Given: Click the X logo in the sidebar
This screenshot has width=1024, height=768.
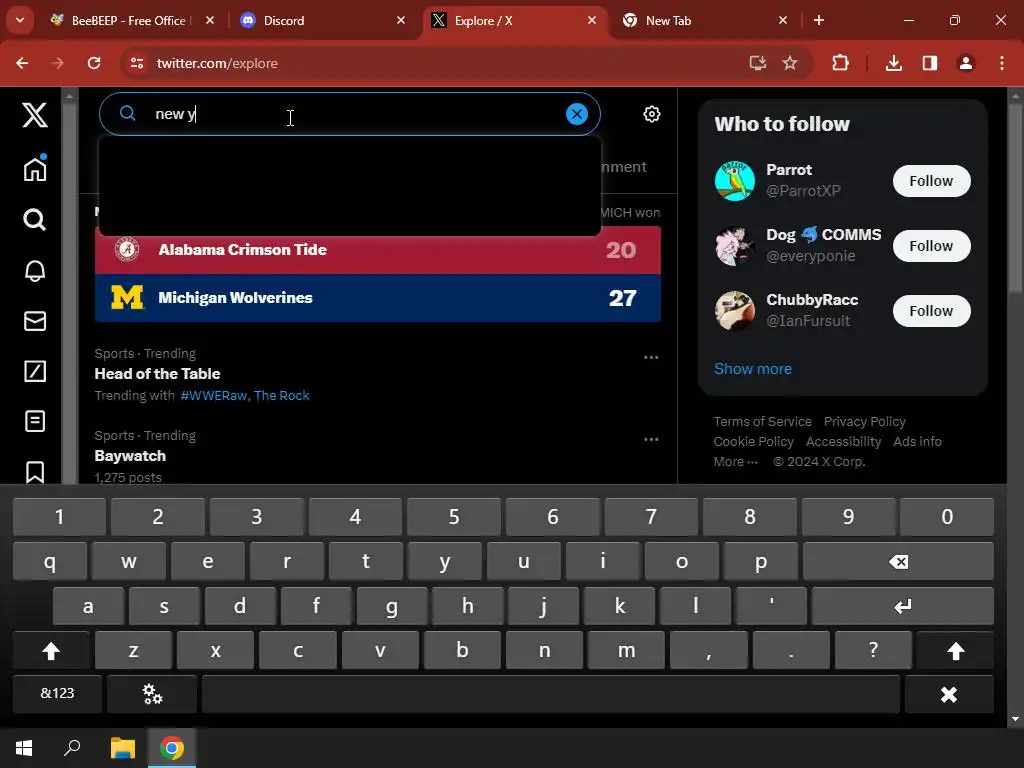Looking at the screenshot, I should point(35,115).
